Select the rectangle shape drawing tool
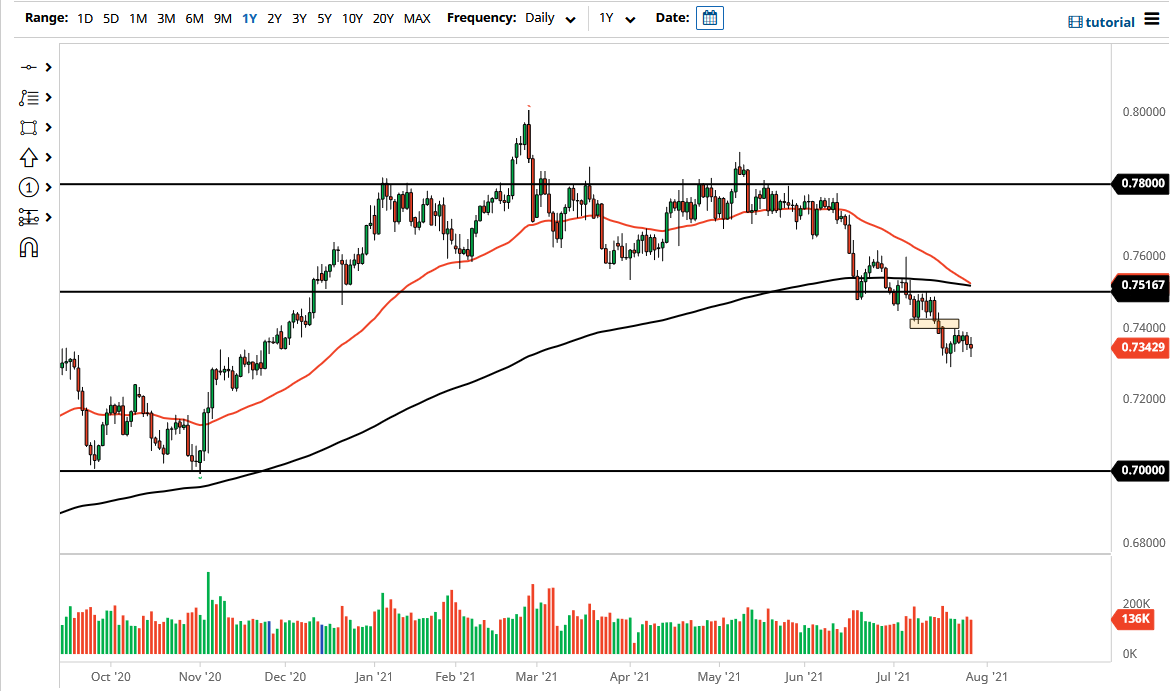Viewport: 1176px width, 691px height. coord(28,127)
